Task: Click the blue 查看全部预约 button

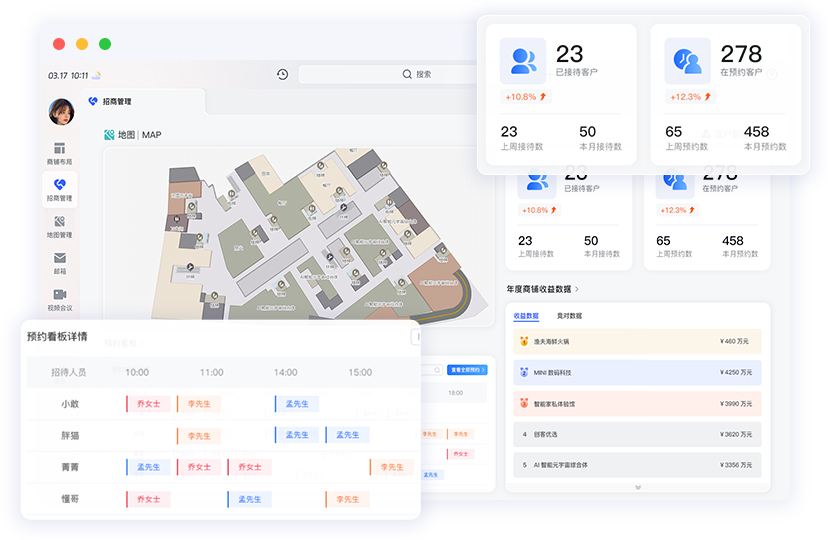Action: point(467,370)
